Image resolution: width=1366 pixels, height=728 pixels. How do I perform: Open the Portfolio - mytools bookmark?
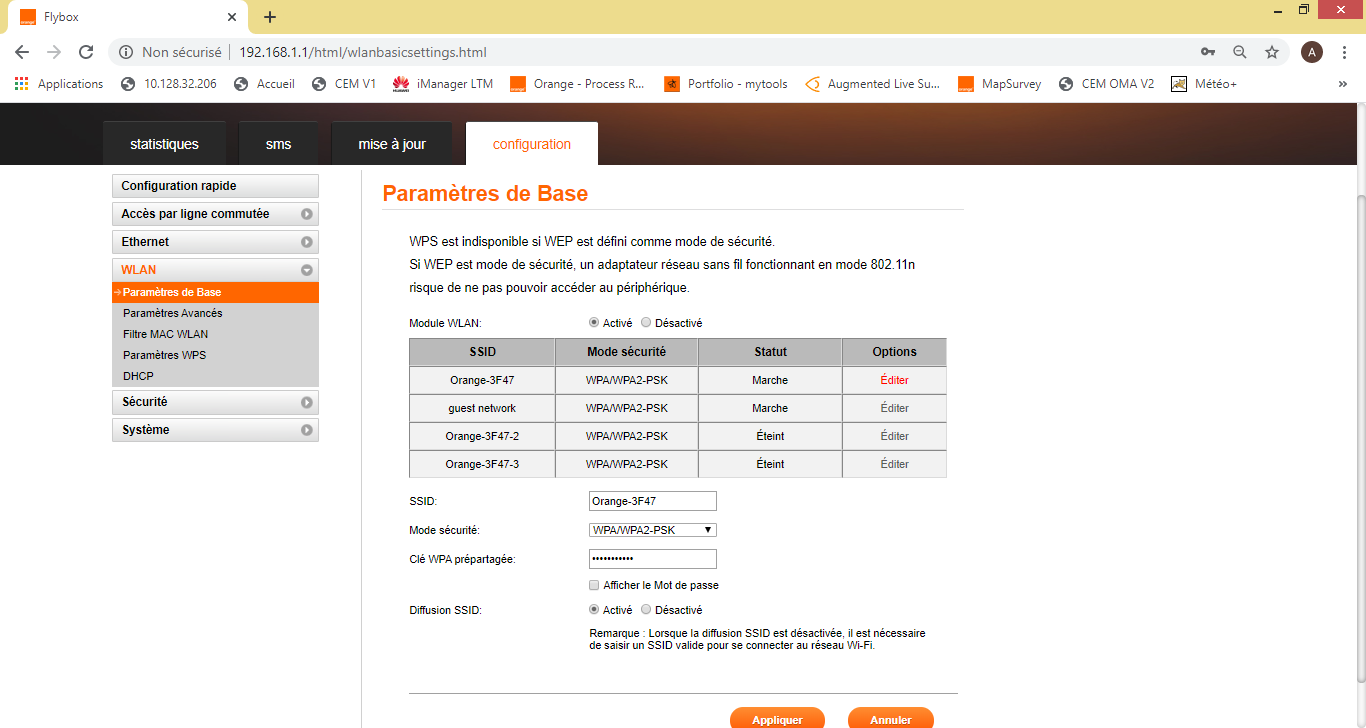pyautogui.click(x=726, y=84)
